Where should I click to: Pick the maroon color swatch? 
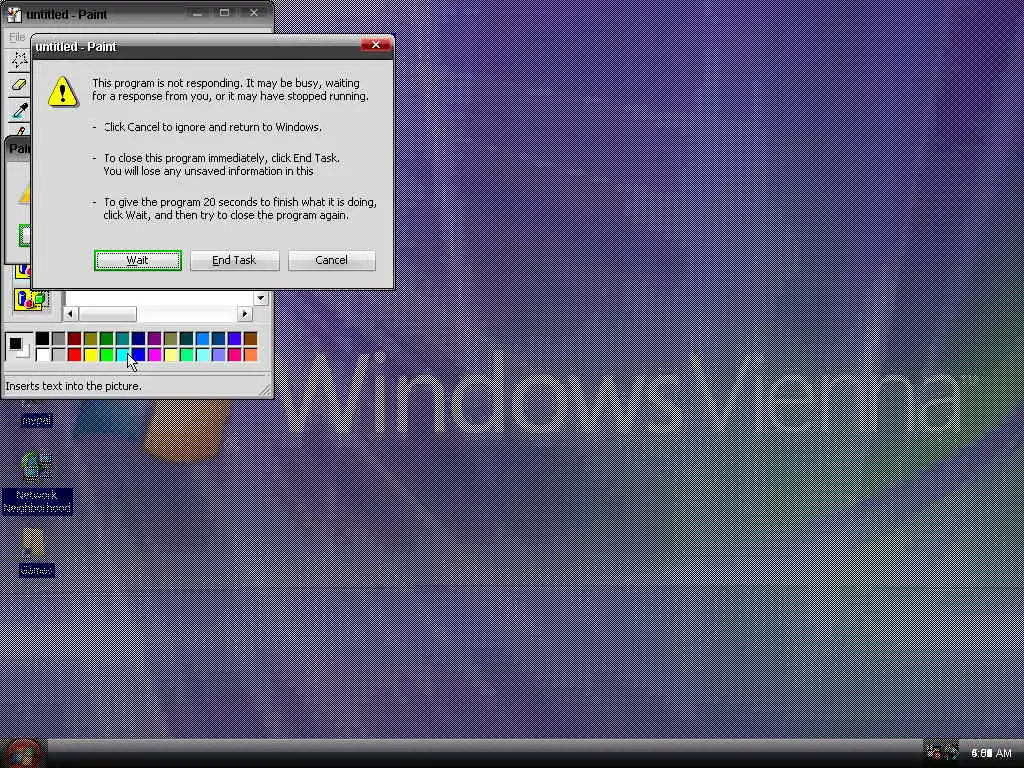tap(74, 338)
